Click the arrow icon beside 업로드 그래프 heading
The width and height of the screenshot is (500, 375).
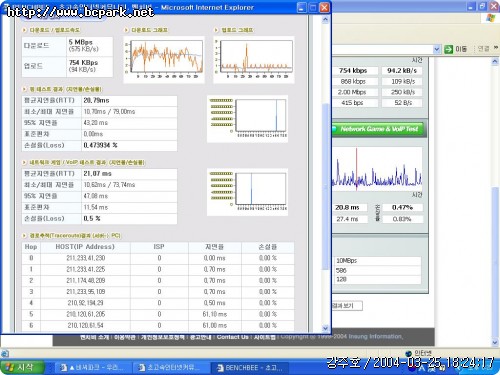[217, 30]
